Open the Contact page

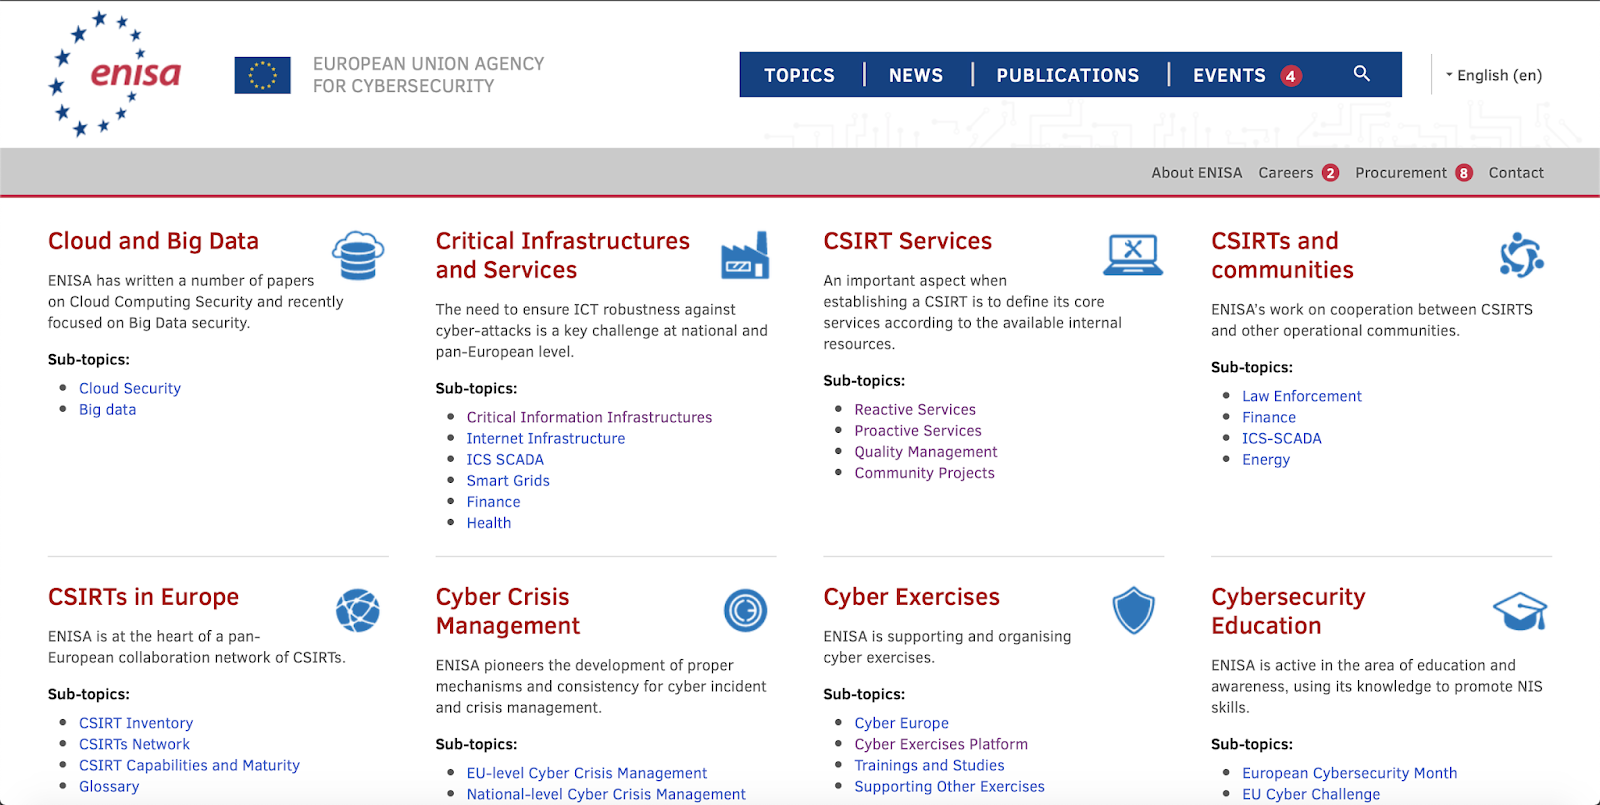[x=1516, y=173]
